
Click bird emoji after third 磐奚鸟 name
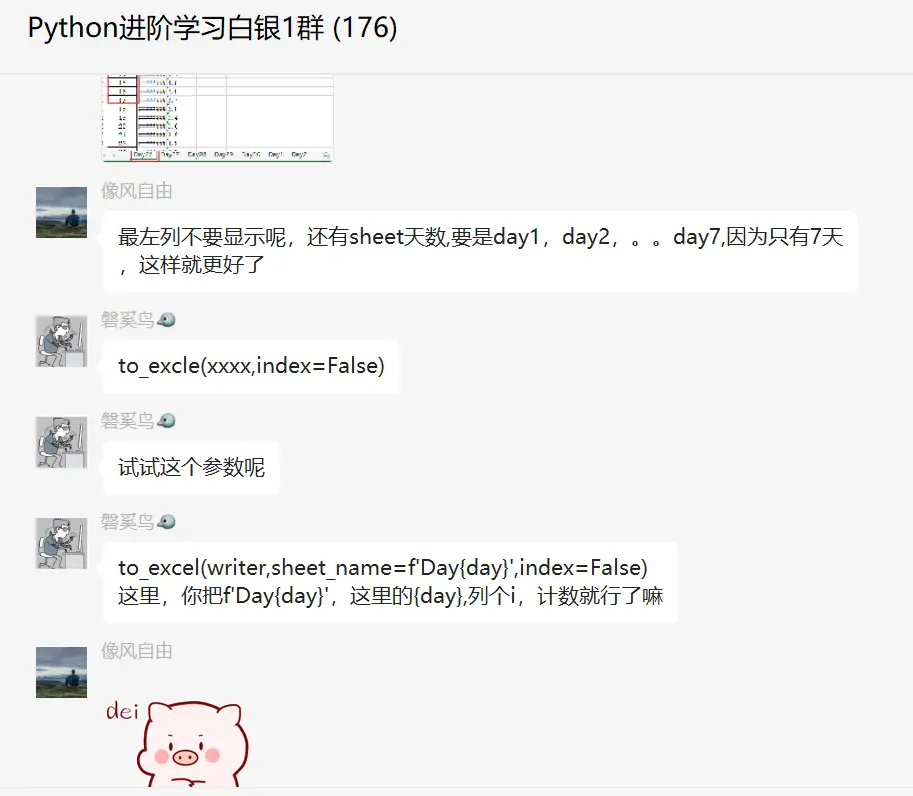coord(167,522)
